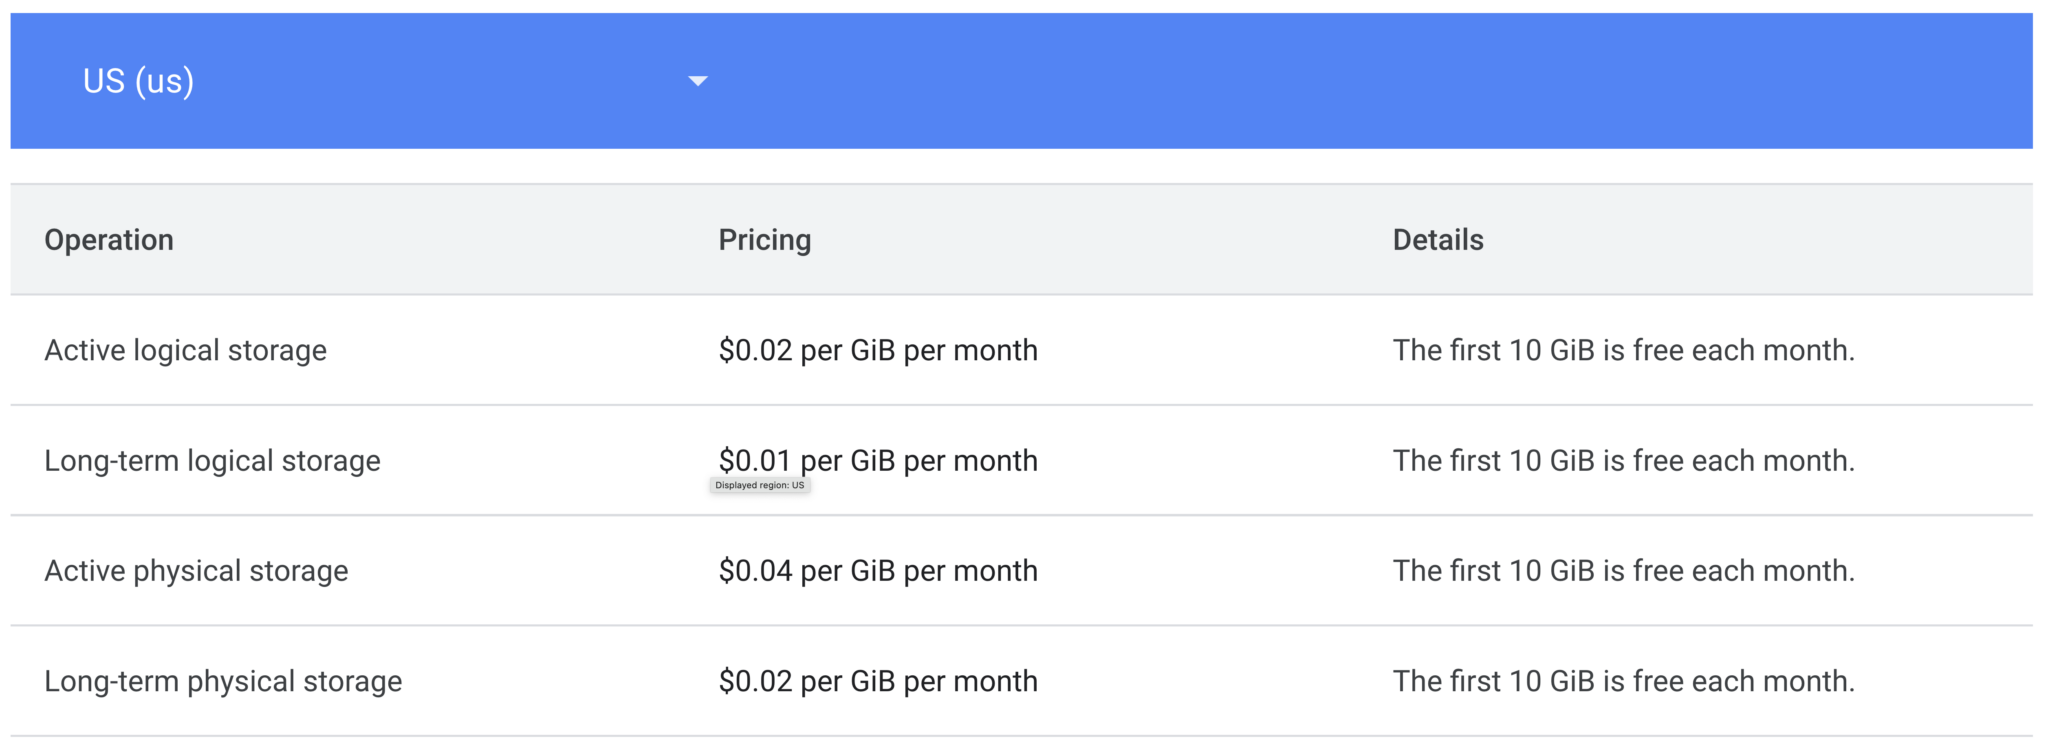This screenshot has width=2048, height=754.
Task: Click the Operation column header
Action: pyautogui.click(x=108, y=239)
